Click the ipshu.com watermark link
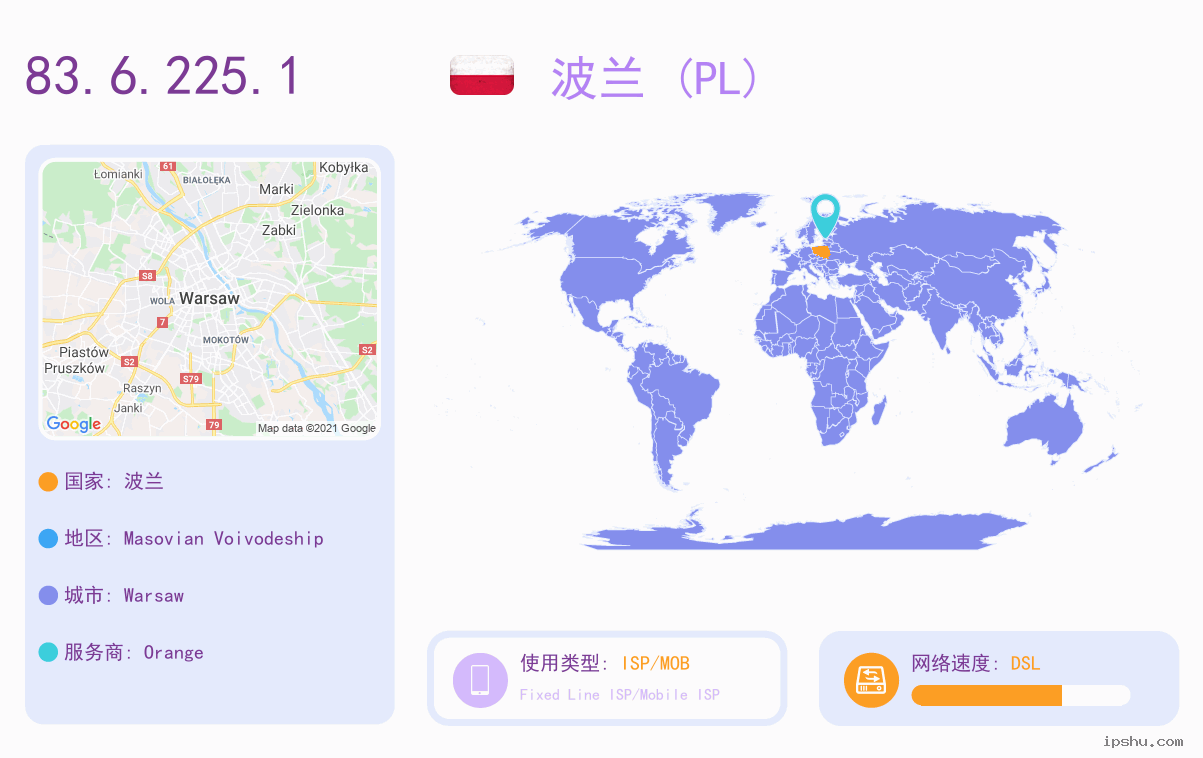 pos(1143,741)
